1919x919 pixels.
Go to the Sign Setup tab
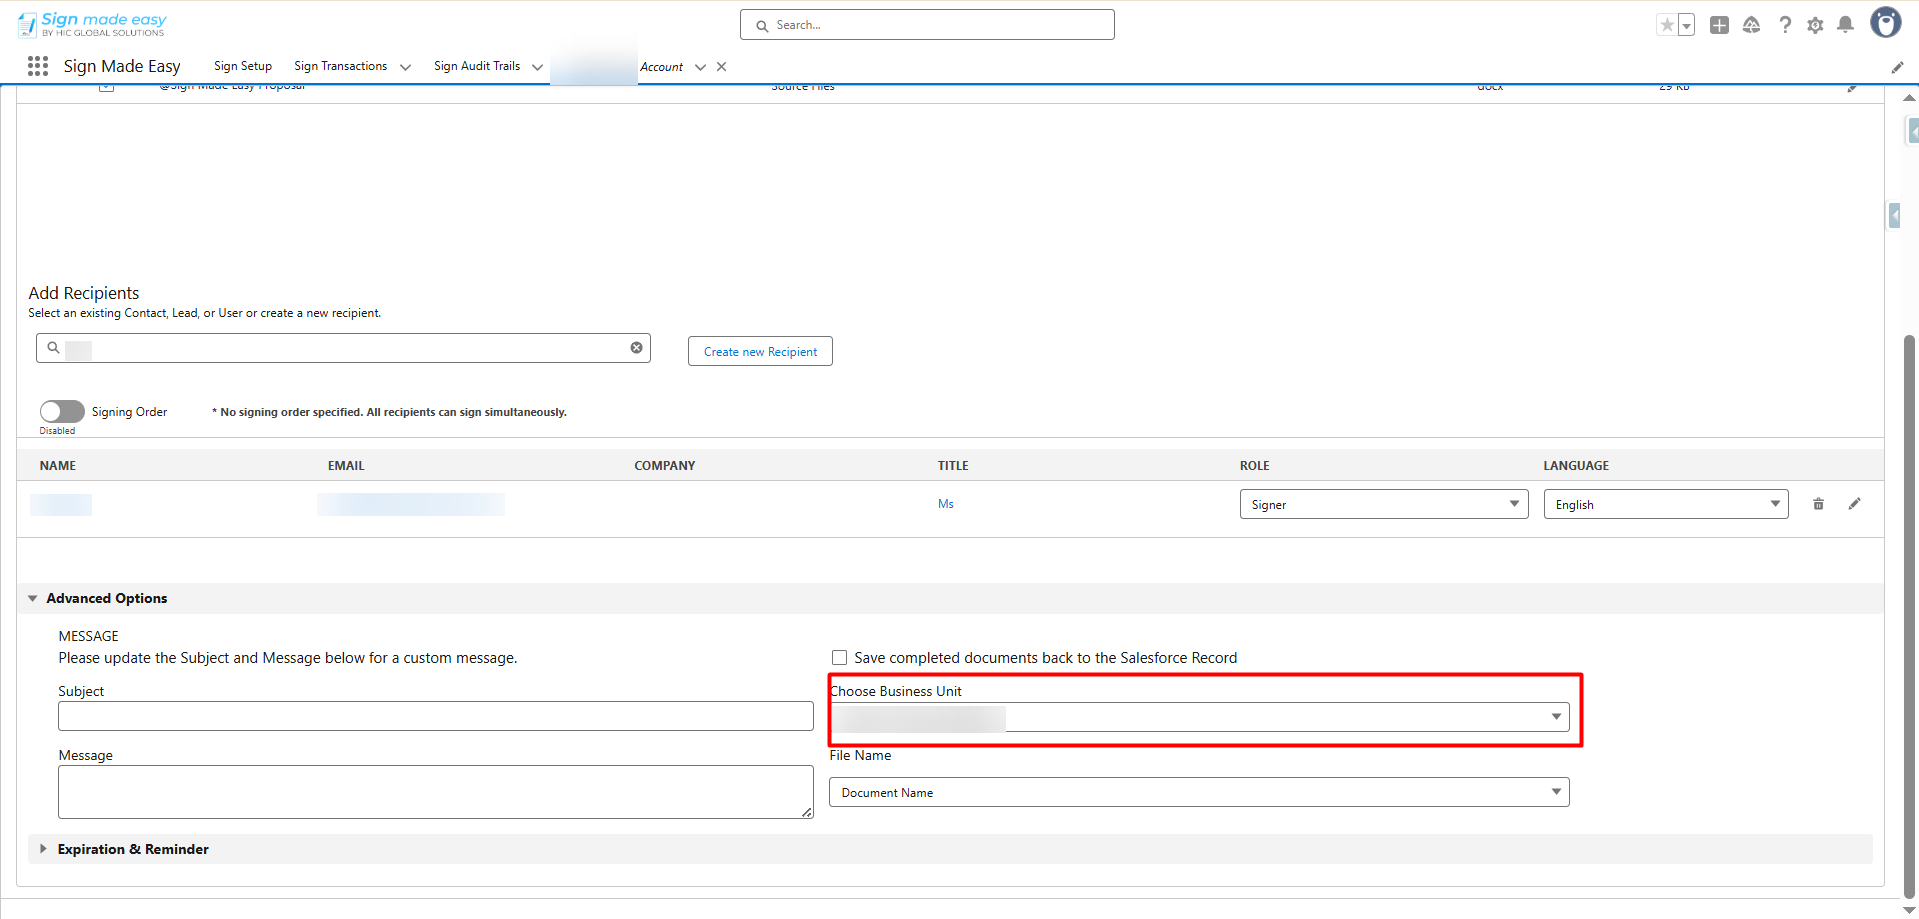(243, 66)
